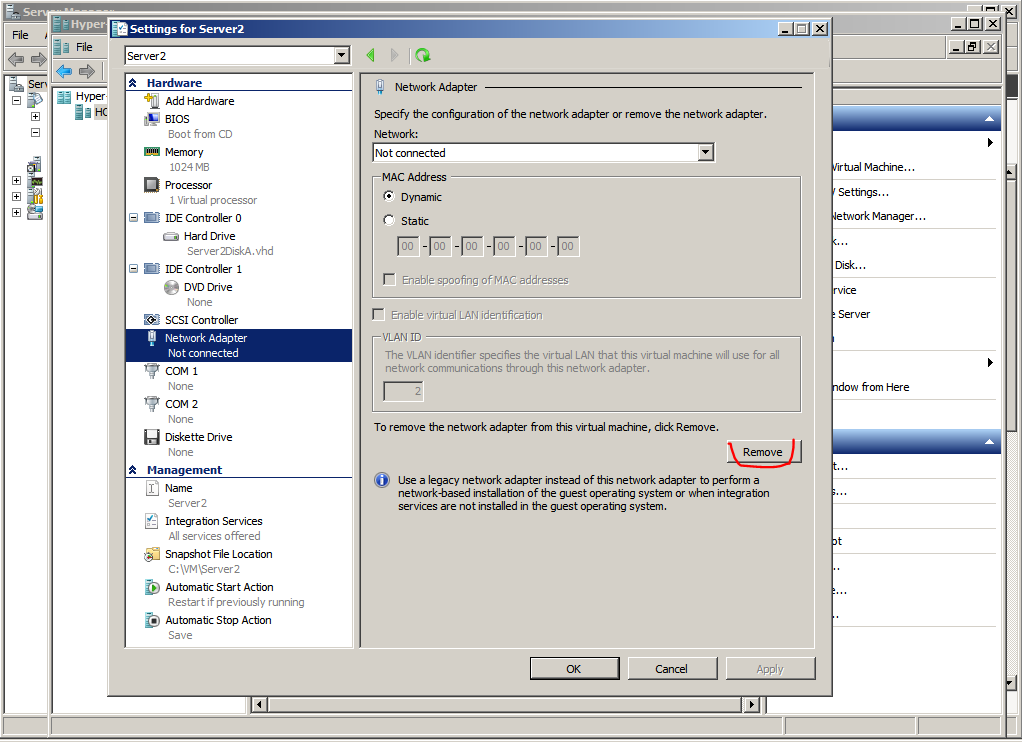Open the File menu in Server Manager
Screen dimensions: 1022x742
[x=20, y=35]
